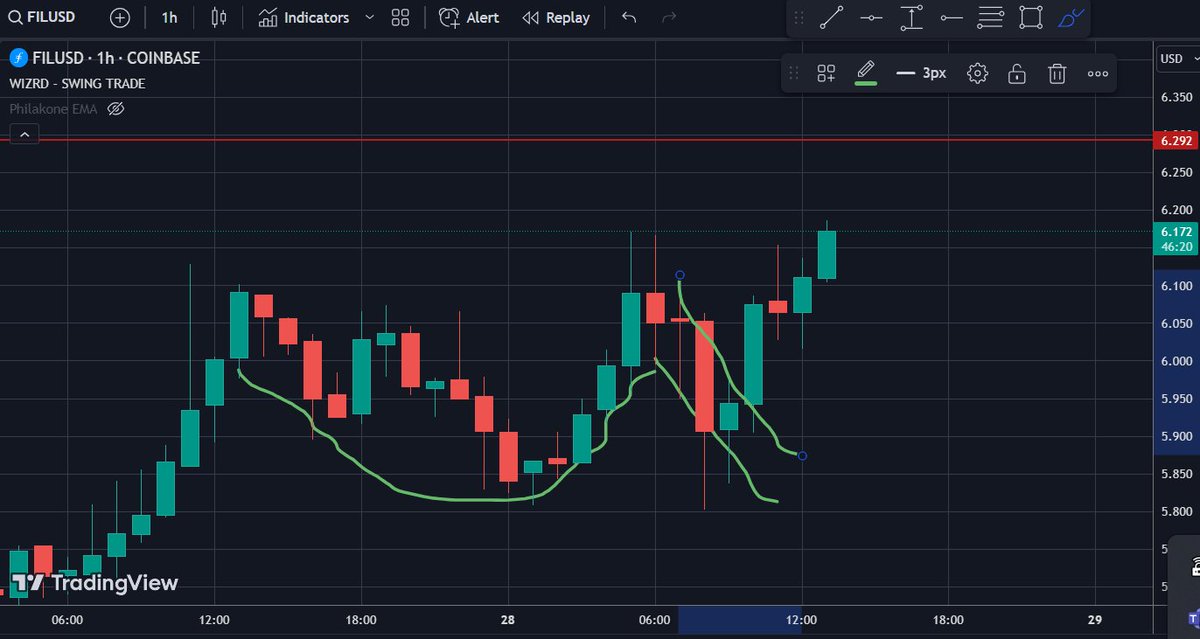Collapse the chart legend with chevron
1200x639 pixels.
(x=23, y=133)
